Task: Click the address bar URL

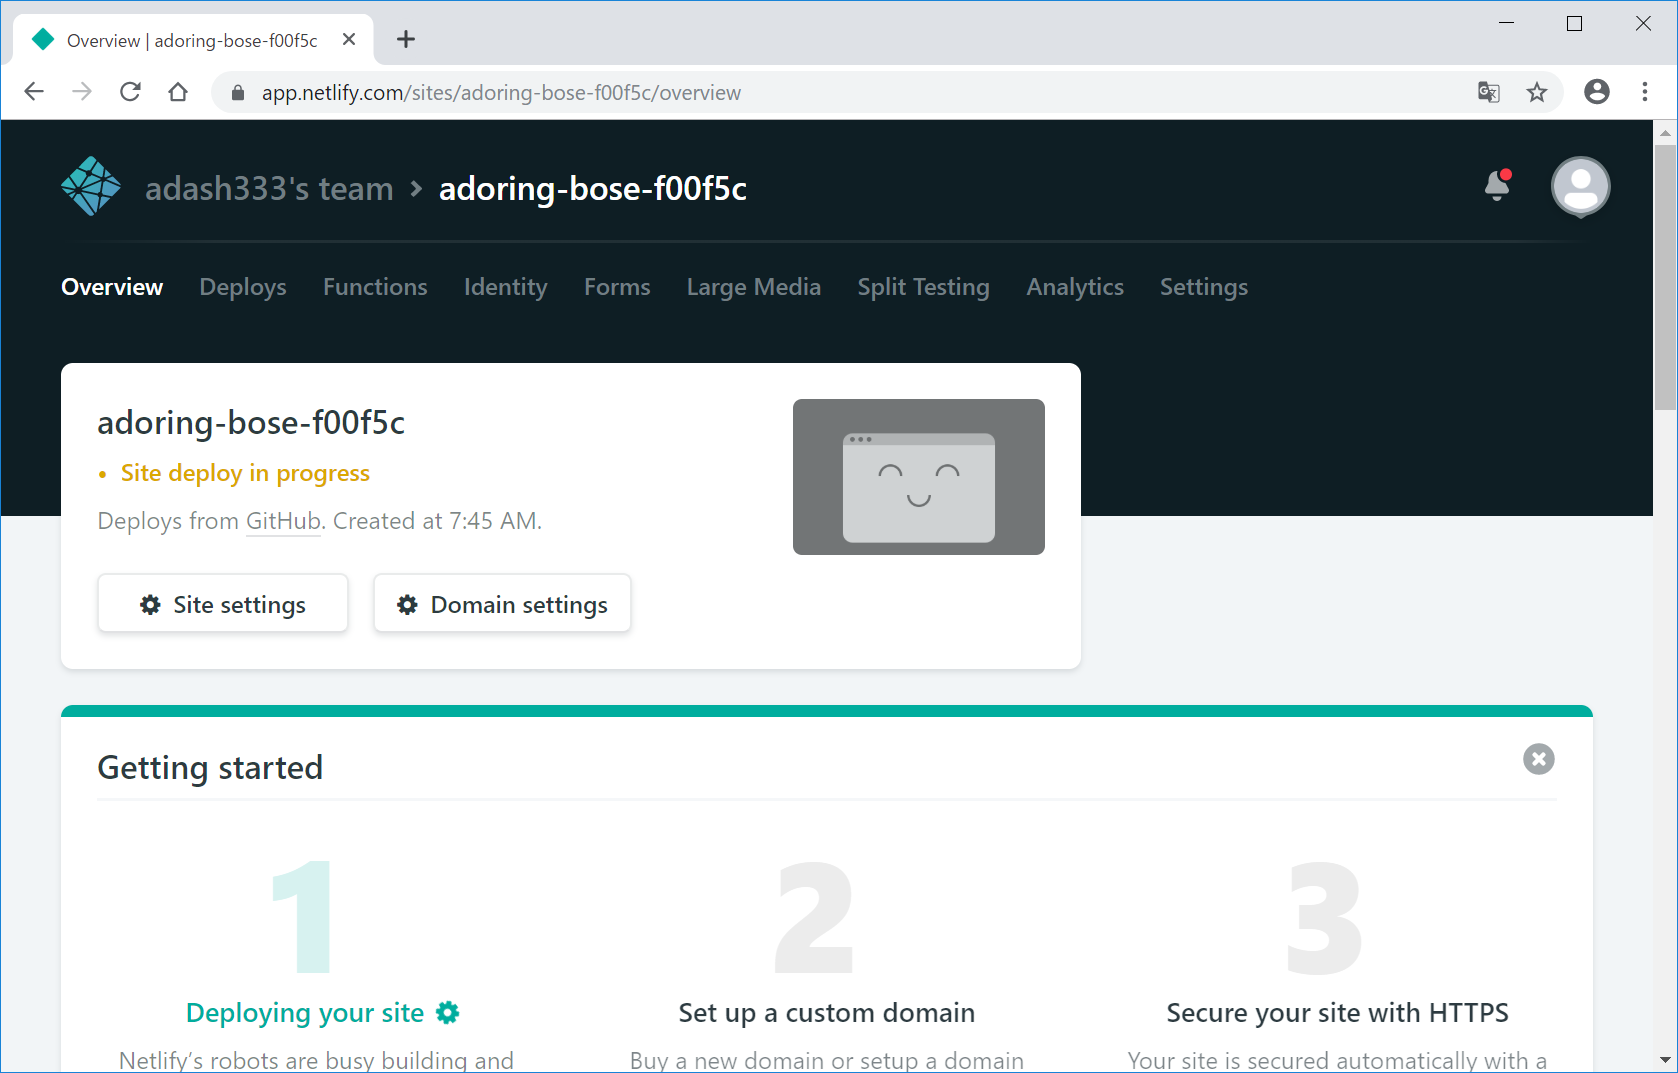Action: [501, 93]
